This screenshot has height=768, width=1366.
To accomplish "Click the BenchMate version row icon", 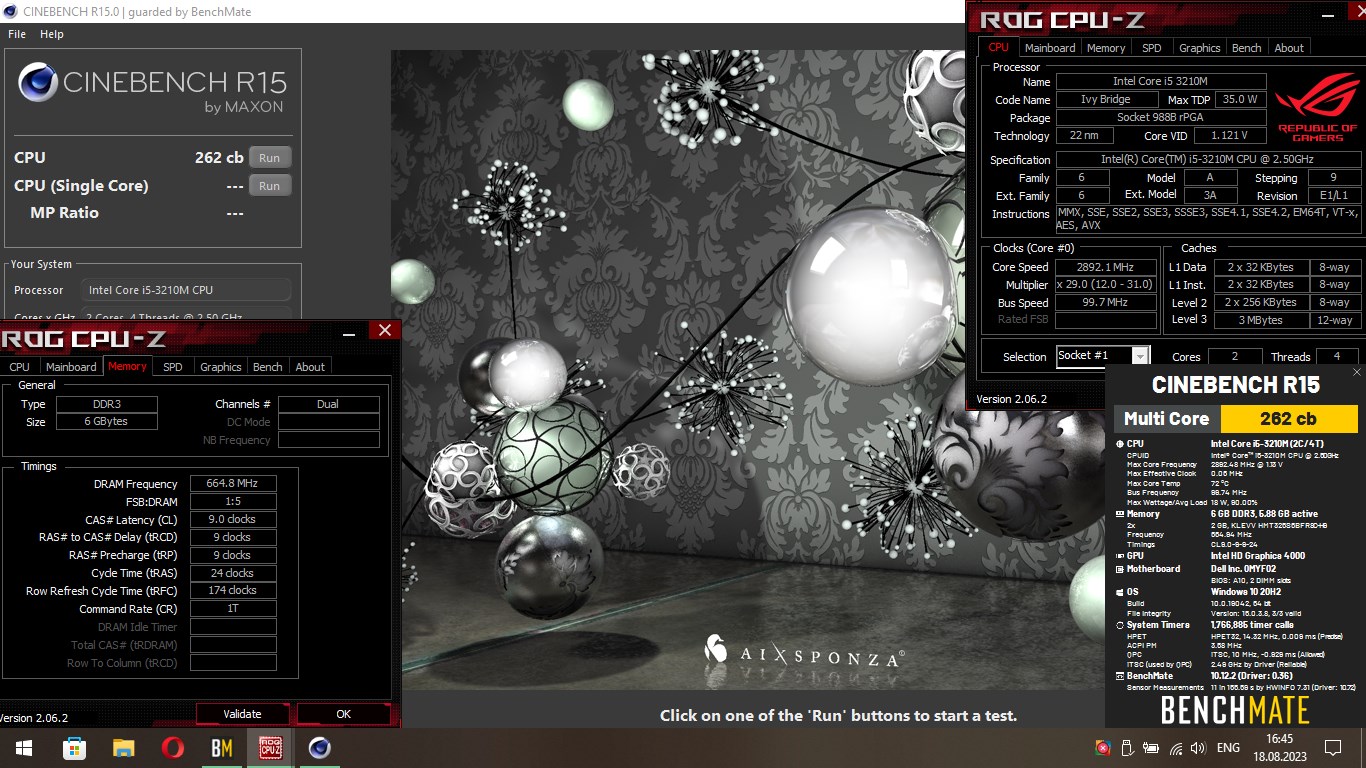I will (x=1119, y=676).
